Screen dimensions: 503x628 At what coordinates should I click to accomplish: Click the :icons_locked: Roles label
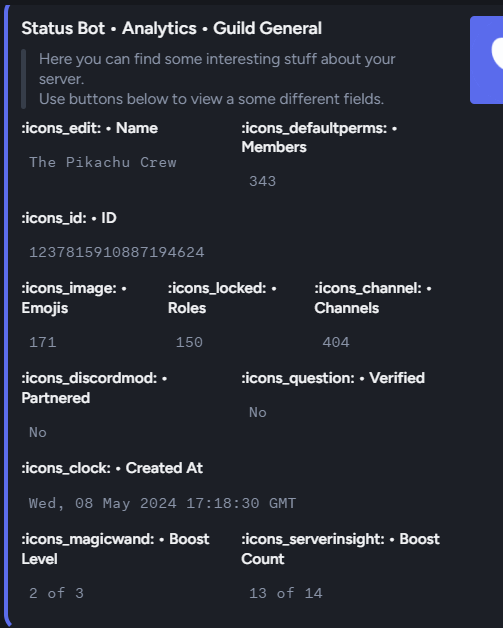pyautogui.click(x=222, y=298)
